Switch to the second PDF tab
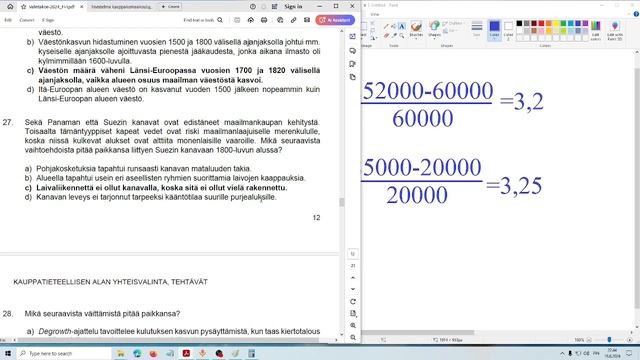 [x=121, y=7]
